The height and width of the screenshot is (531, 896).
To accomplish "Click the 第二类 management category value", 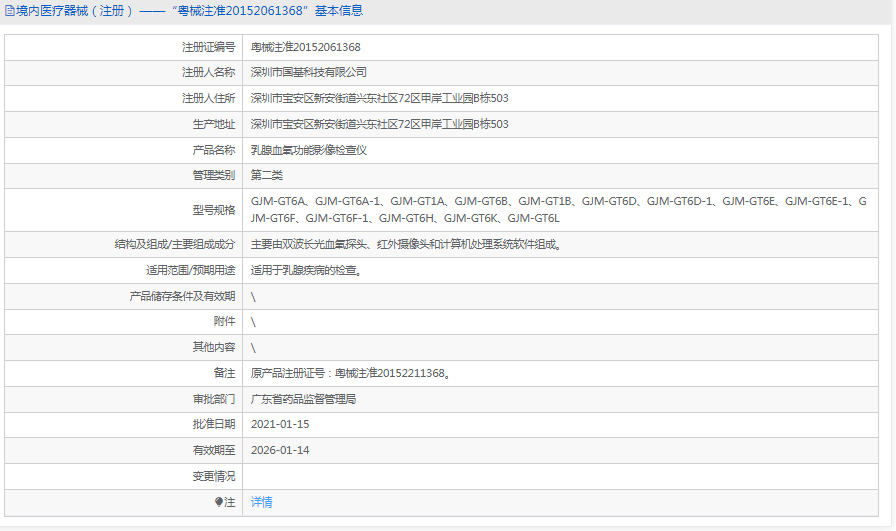I will click(267, 175).
